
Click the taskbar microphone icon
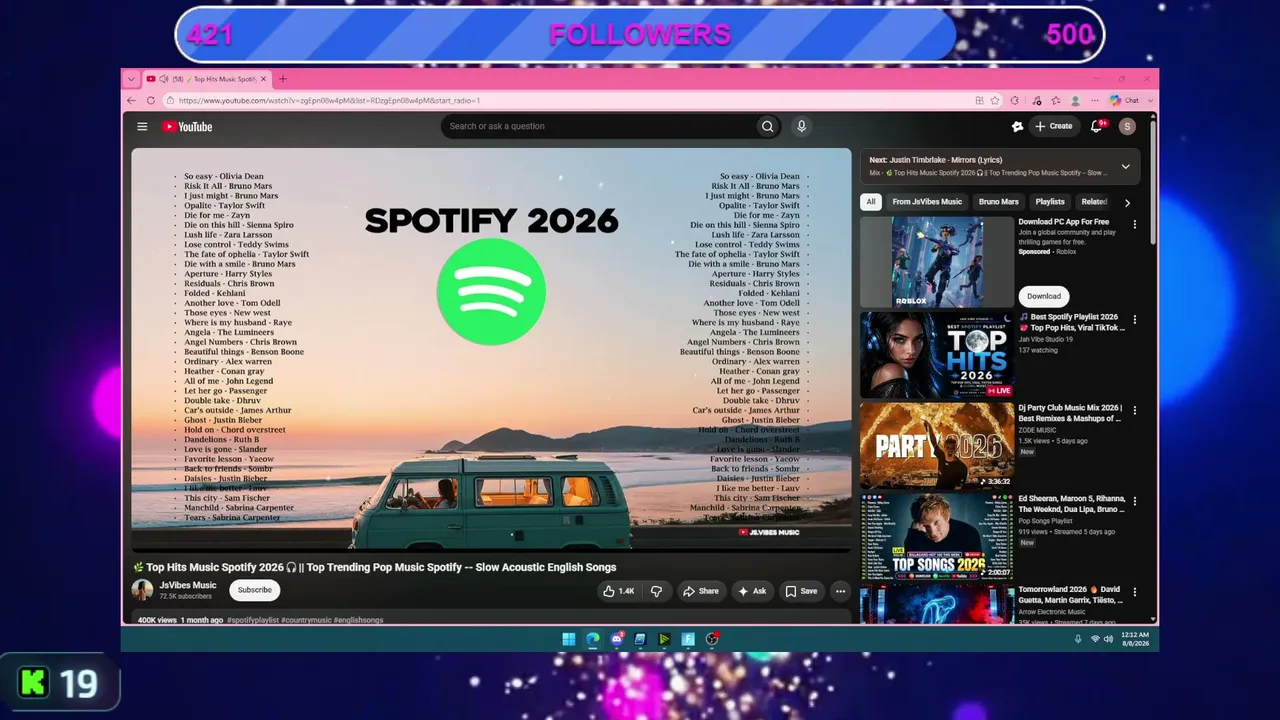point(1078,639)
